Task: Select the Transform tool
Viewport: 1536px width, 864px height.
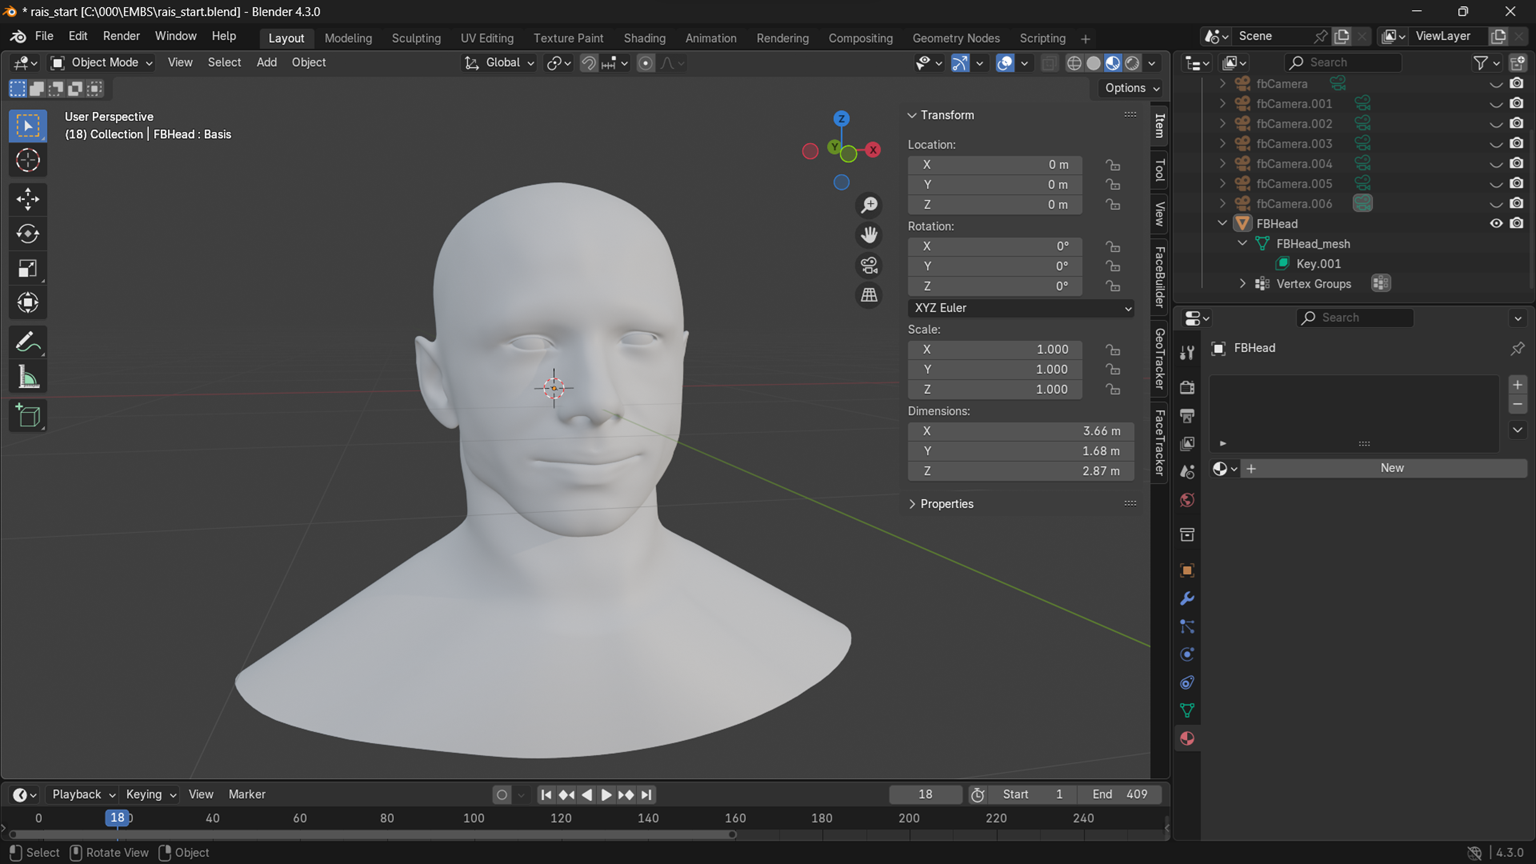Action: coord(28,302)
